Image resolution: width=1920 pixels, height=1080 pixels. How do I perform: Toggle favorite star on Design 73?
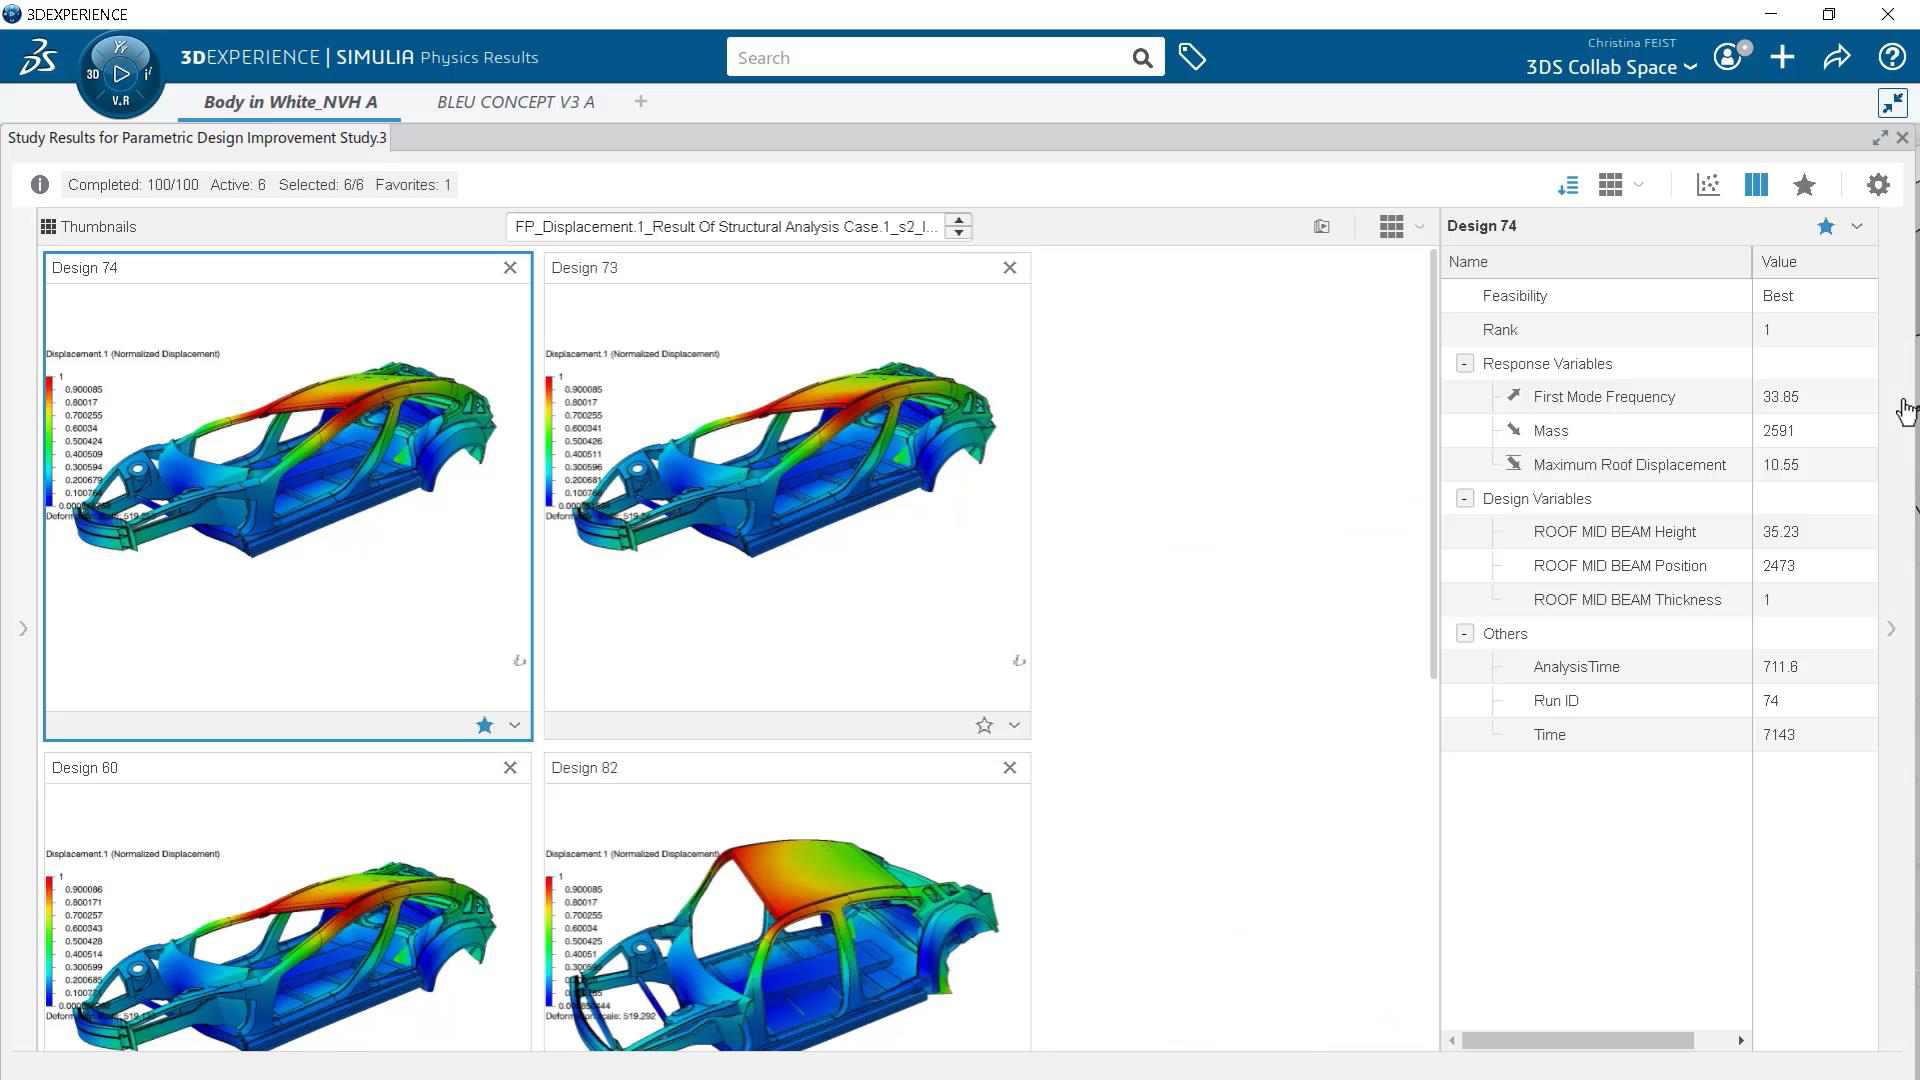point(984,726)
